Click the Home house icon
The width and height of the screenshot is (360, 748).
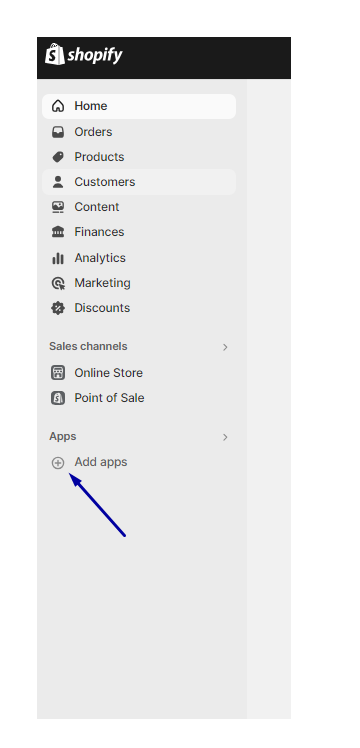click(x=58, y=106)
